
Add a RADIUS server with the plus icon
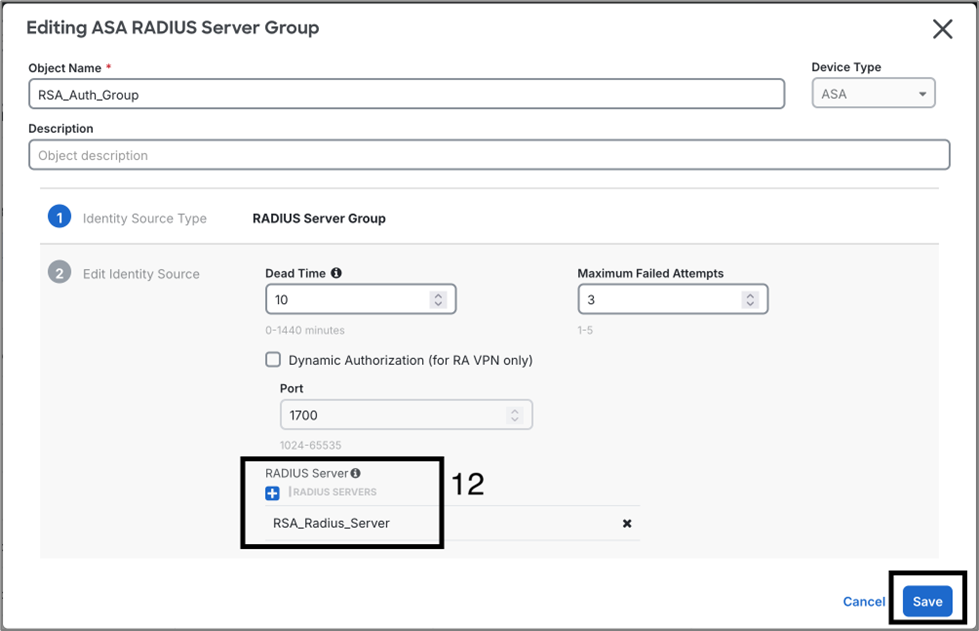272,493
